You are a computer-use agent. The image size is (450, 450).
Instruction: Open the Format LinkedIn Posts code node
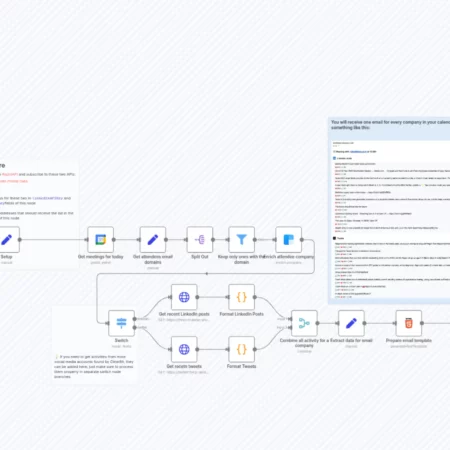[242, 297]
